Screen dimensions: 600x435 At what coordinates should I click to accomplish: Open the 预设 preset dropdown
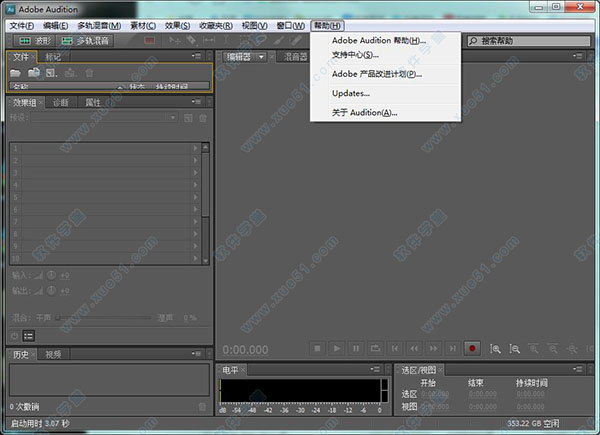(x=104, y=117)
